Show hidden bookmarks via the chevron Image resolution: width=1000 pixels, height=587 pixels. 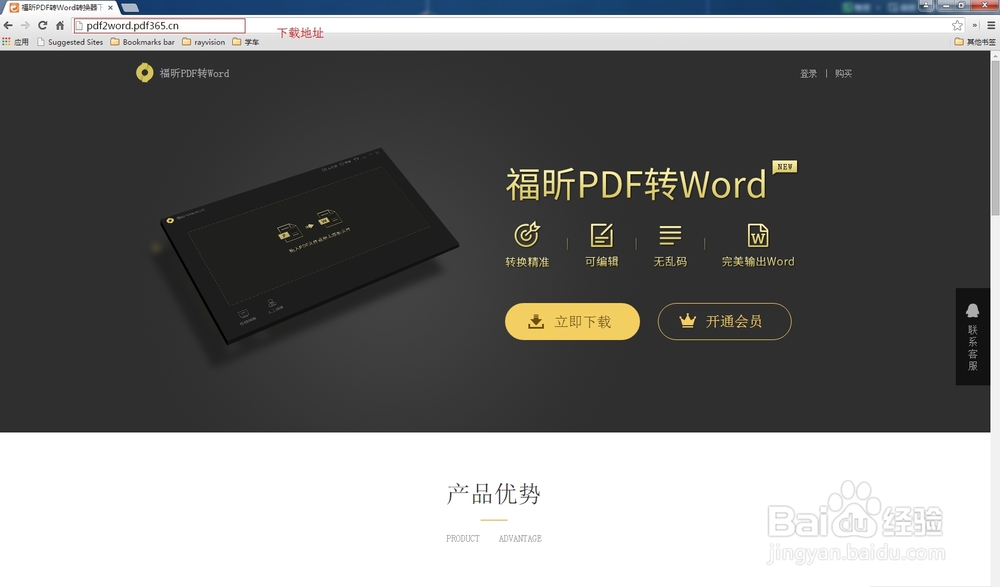click(974, 26)
